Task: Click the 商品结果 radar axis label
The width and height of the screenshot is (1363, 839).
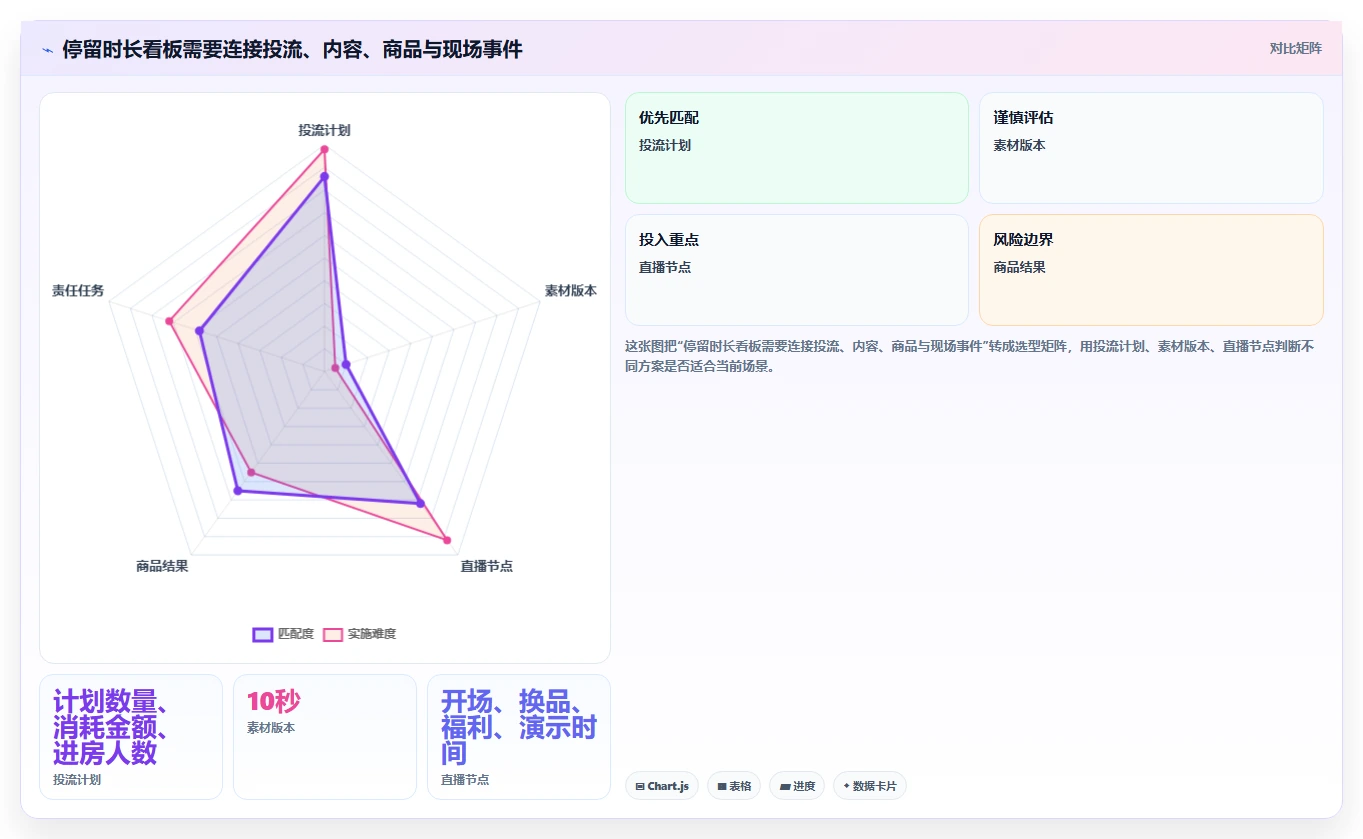Action: (162, 566)
